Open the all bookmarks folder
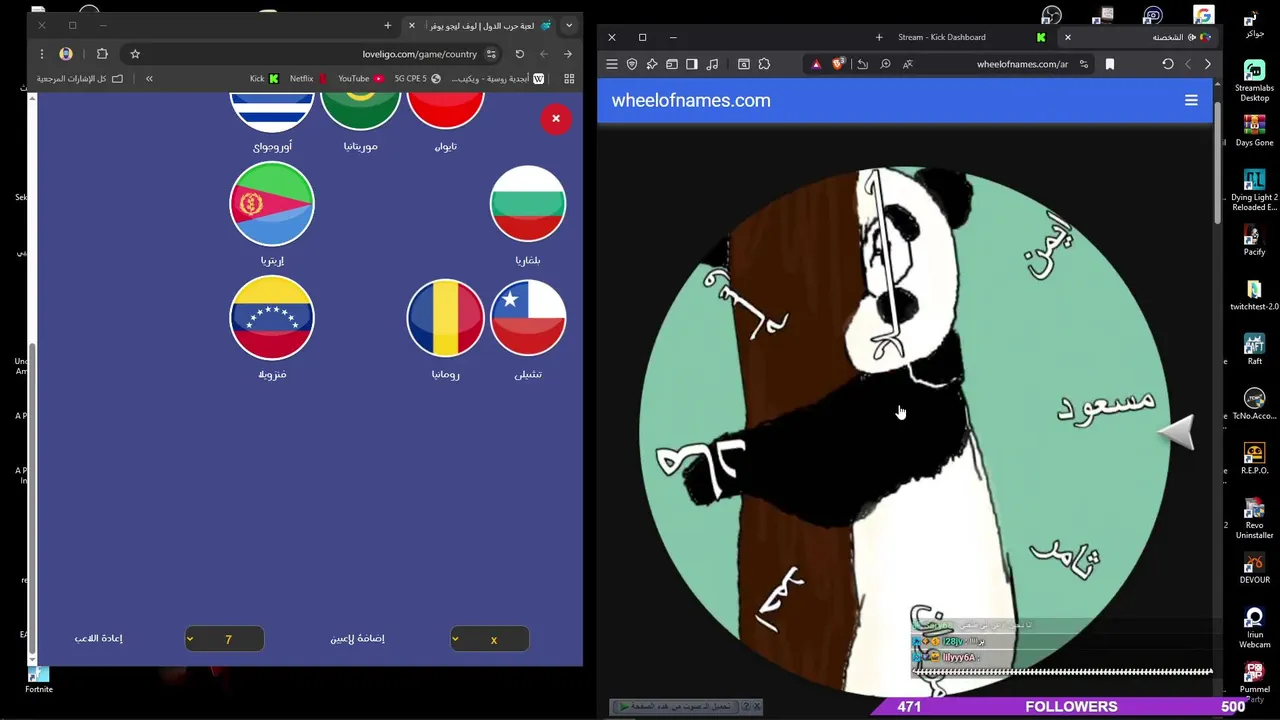The image size is (1280, 720). pyautogui.click(x=79, y=78)
